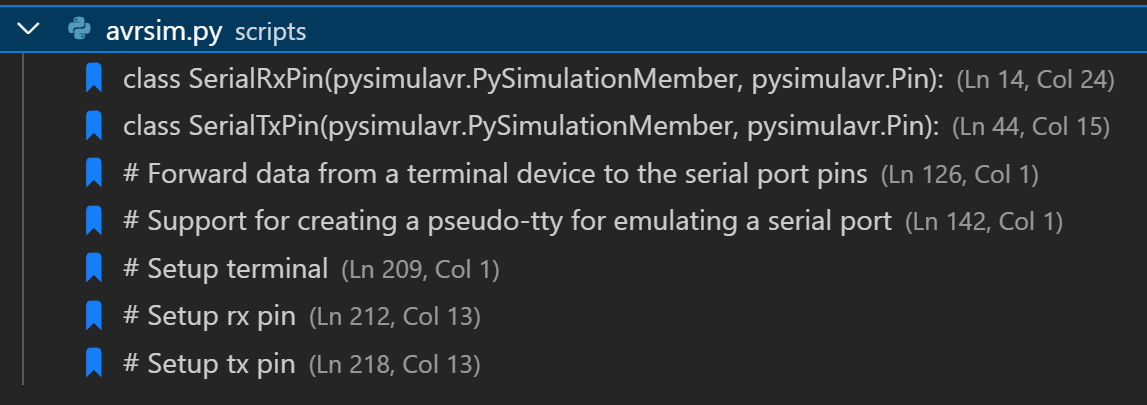Click bookmark icon beside Setup rx pin
1147x405 pixels.
click(x=93, y=317)
